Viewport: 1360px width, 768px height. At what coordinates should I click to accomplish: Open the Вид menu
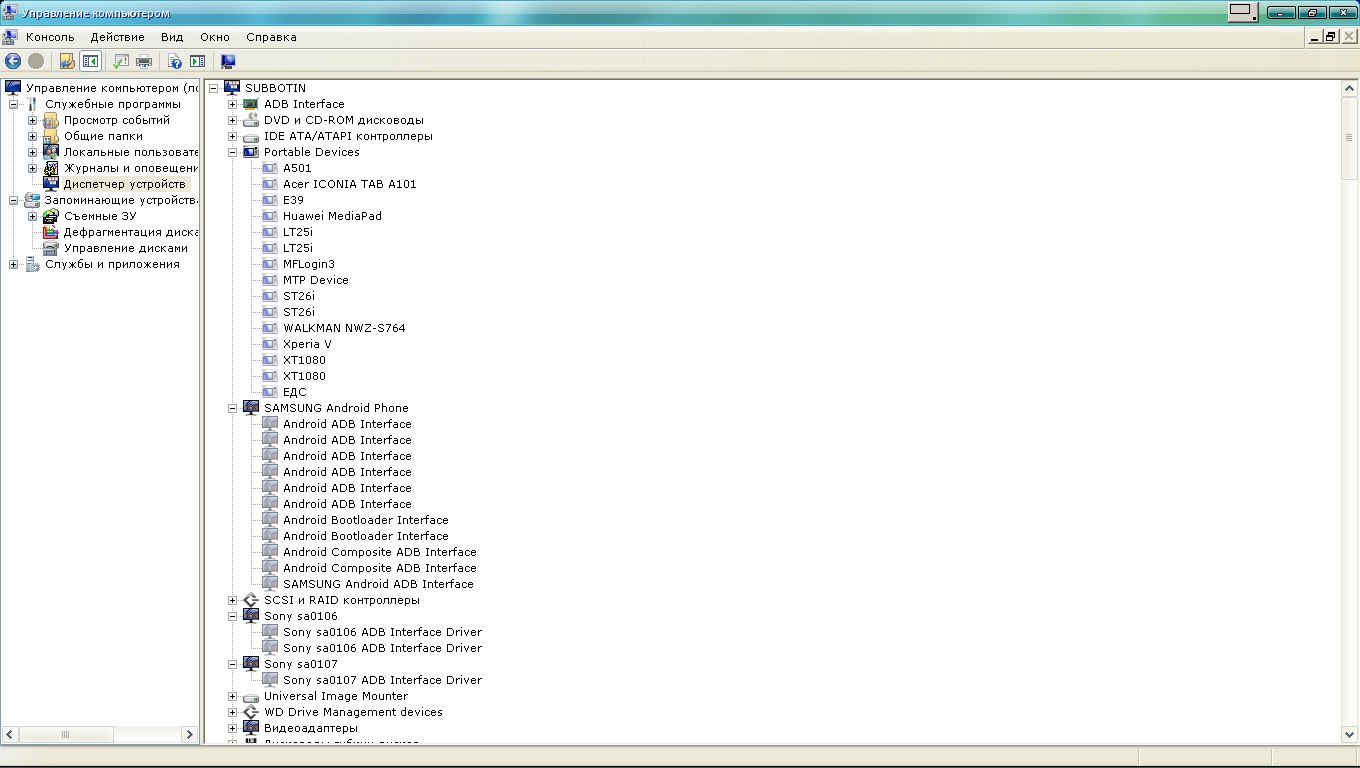click(172, 37)
